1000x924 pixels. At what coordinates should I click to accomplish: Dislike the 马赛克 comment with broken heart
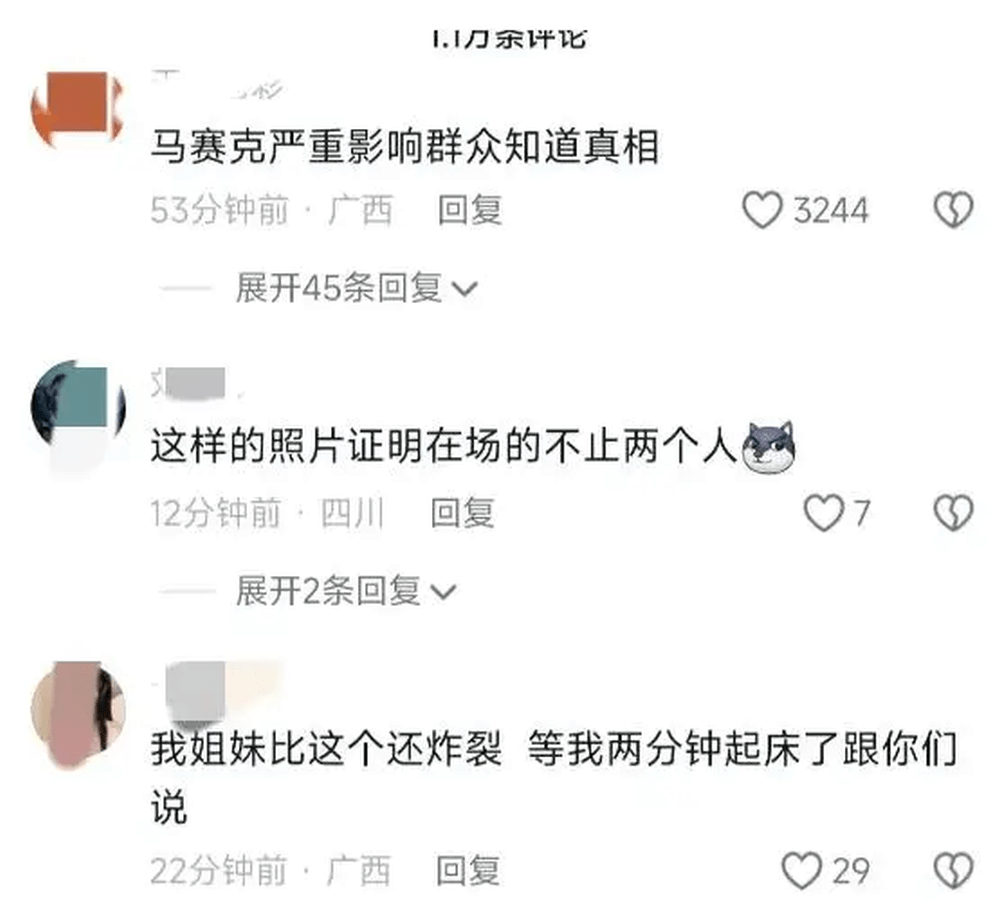(x=953, y=210)
